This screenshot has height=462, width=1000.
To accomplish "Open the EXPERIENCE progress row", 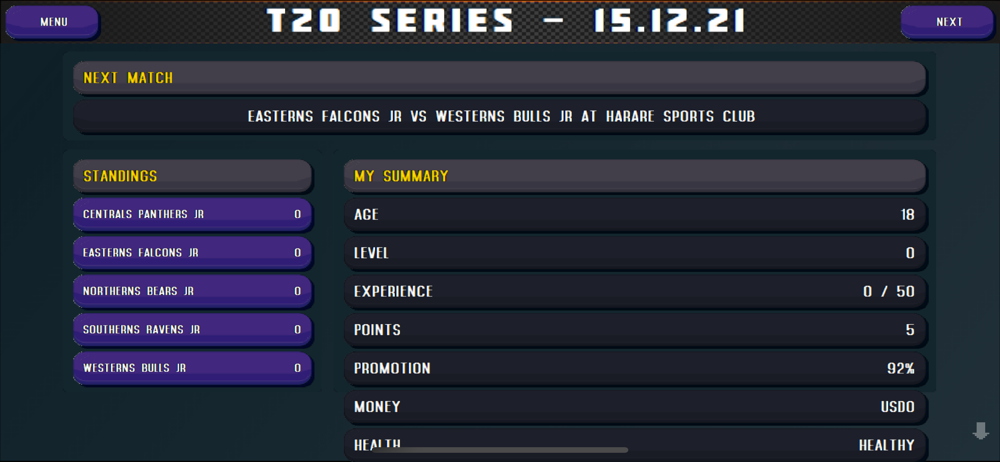I will tap(635, 292).
